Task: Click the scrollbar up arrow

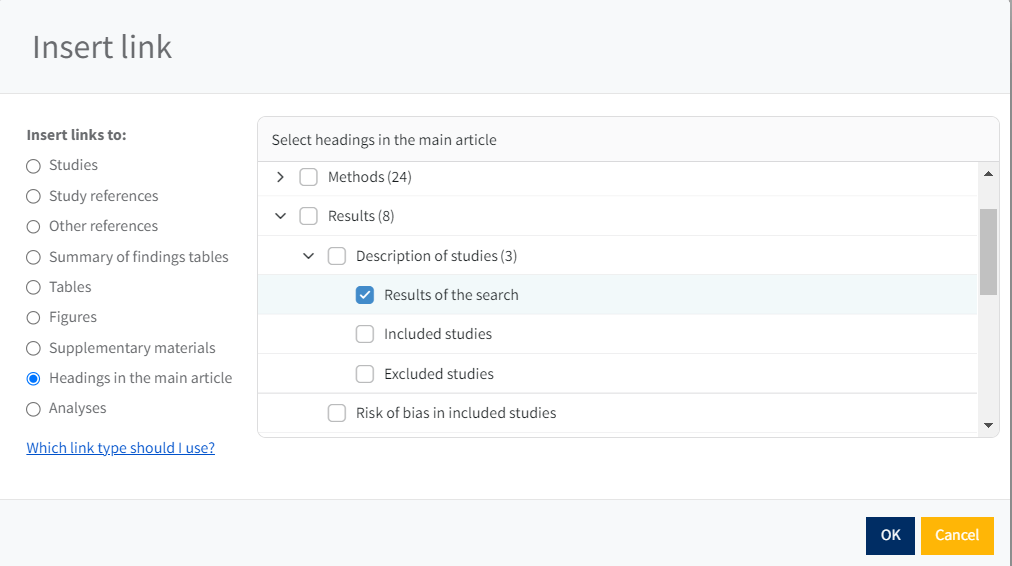Action: tap(988, 174)
